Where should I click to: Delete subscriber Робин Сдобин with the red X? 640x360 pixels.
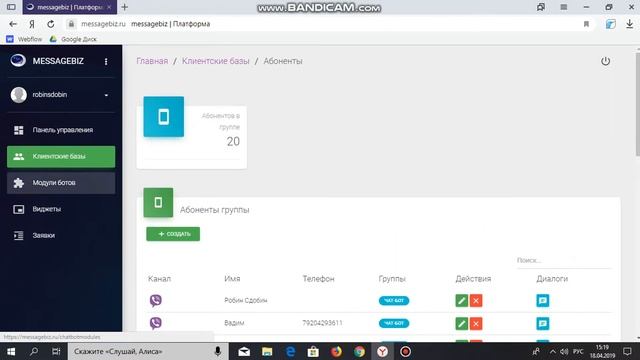click(476, 300)
